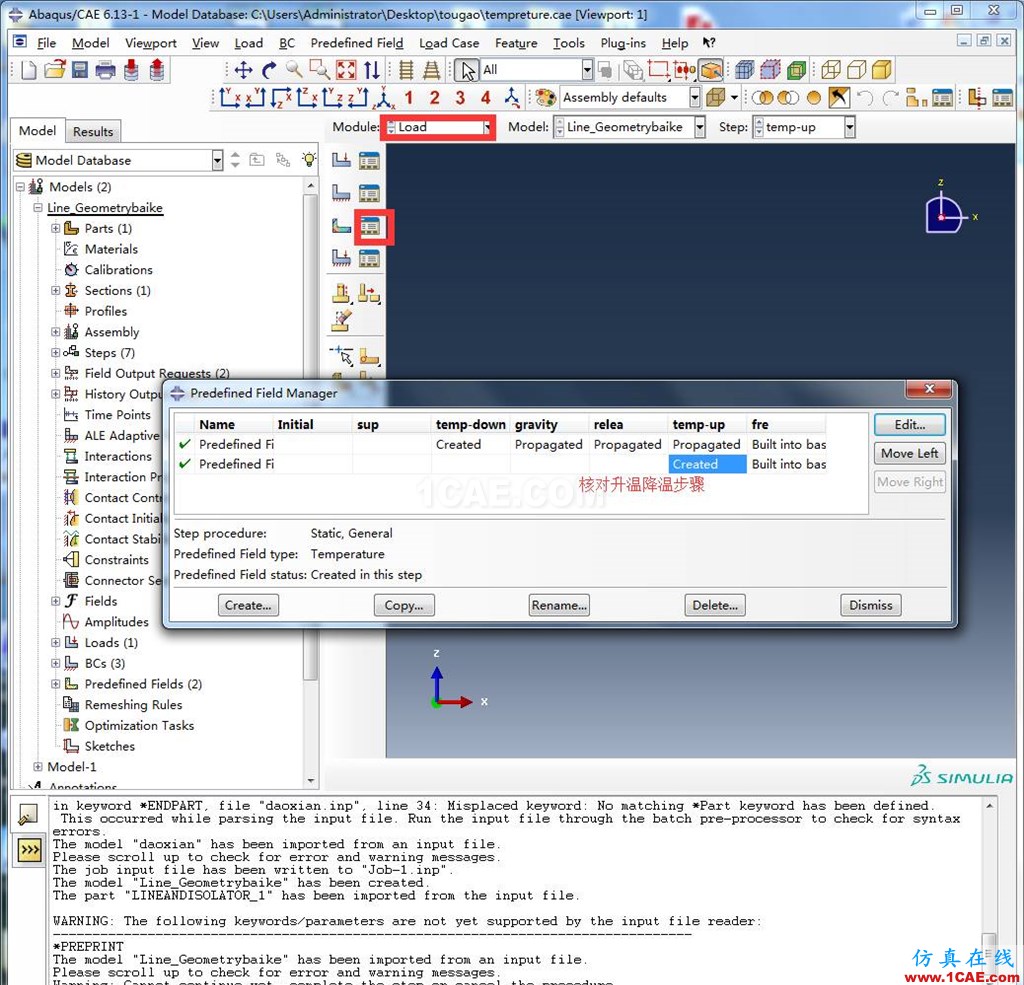Screen dimensions: 1024x985
Task: Apply custom view 3
Action: point(460,98)
